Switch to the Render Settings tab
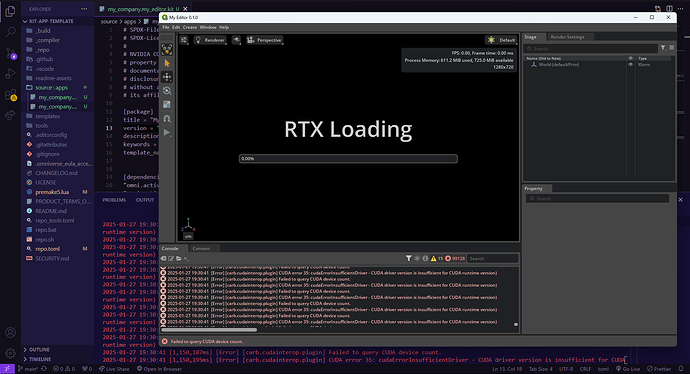Screen dimensions: 690x374 tap(567, 37)
